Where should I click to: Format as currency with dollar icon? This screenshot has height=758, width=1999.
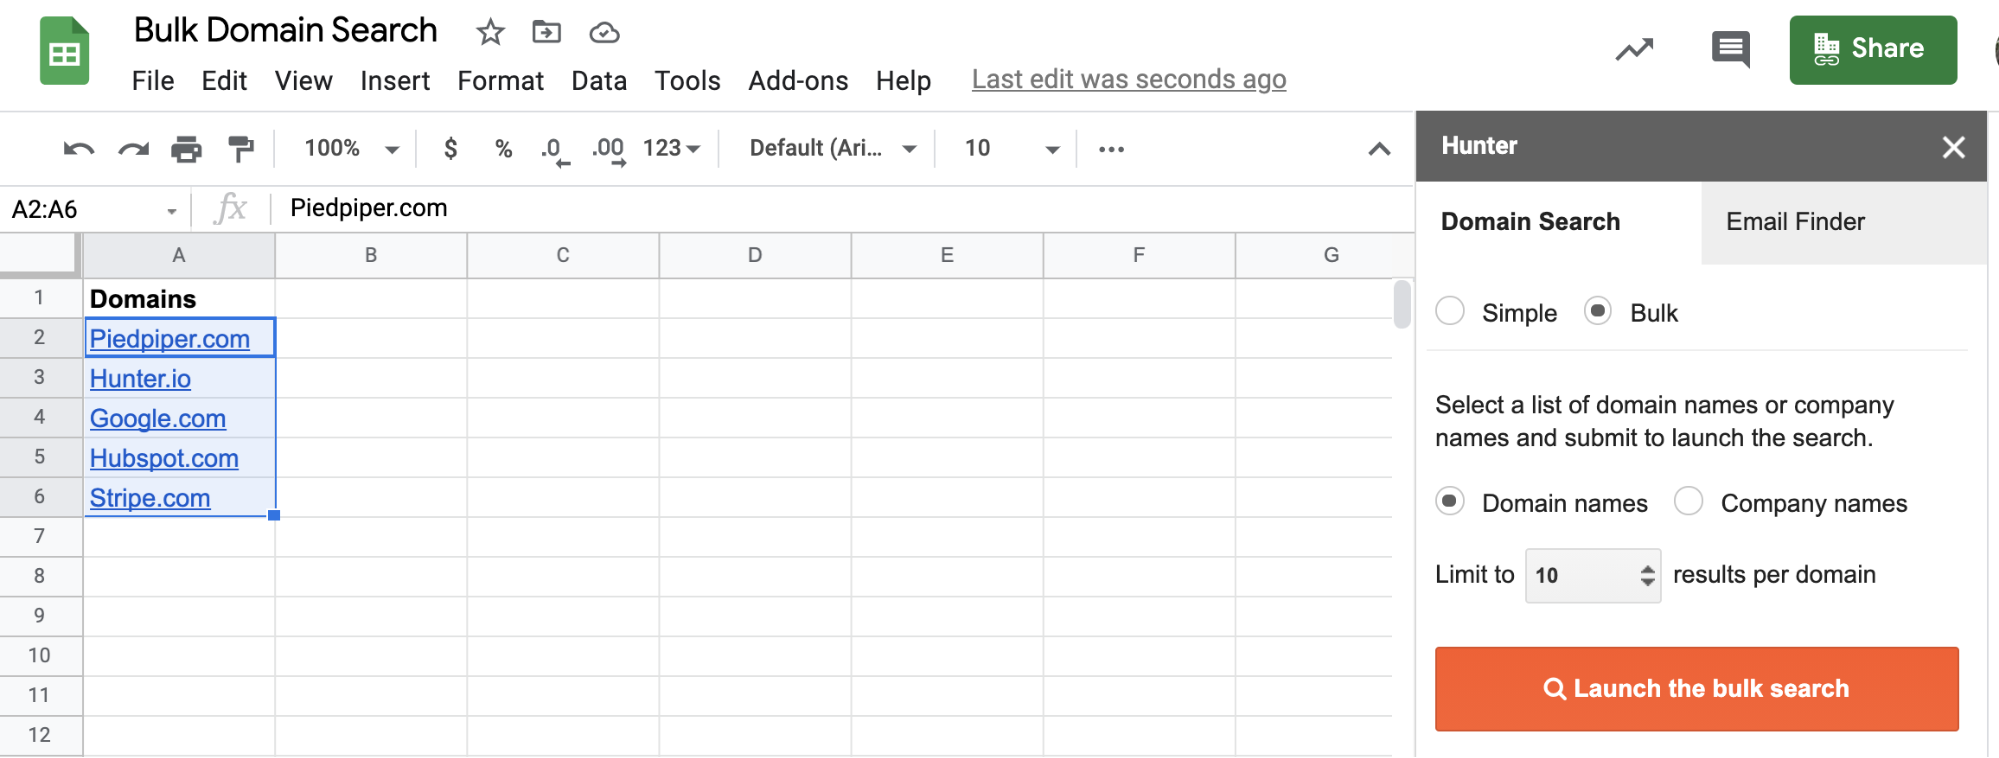[451, 148]
